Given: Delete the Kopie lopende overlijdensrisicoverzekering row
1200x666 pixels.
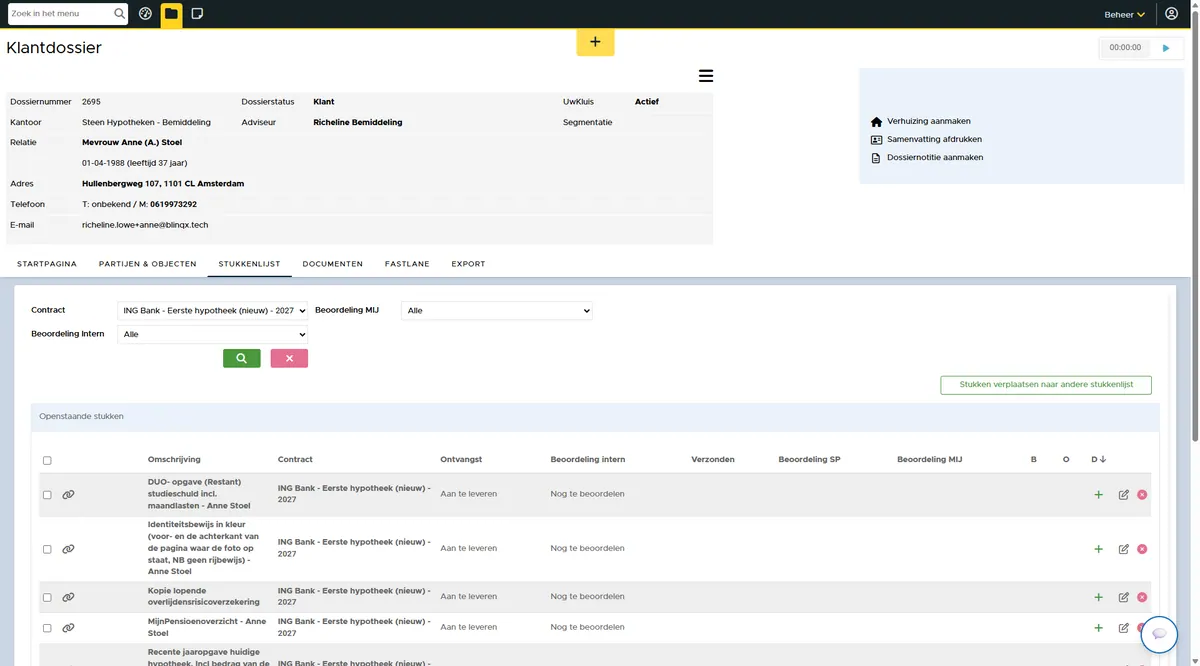Looking at the screenshot, I should pos(1142,597).
